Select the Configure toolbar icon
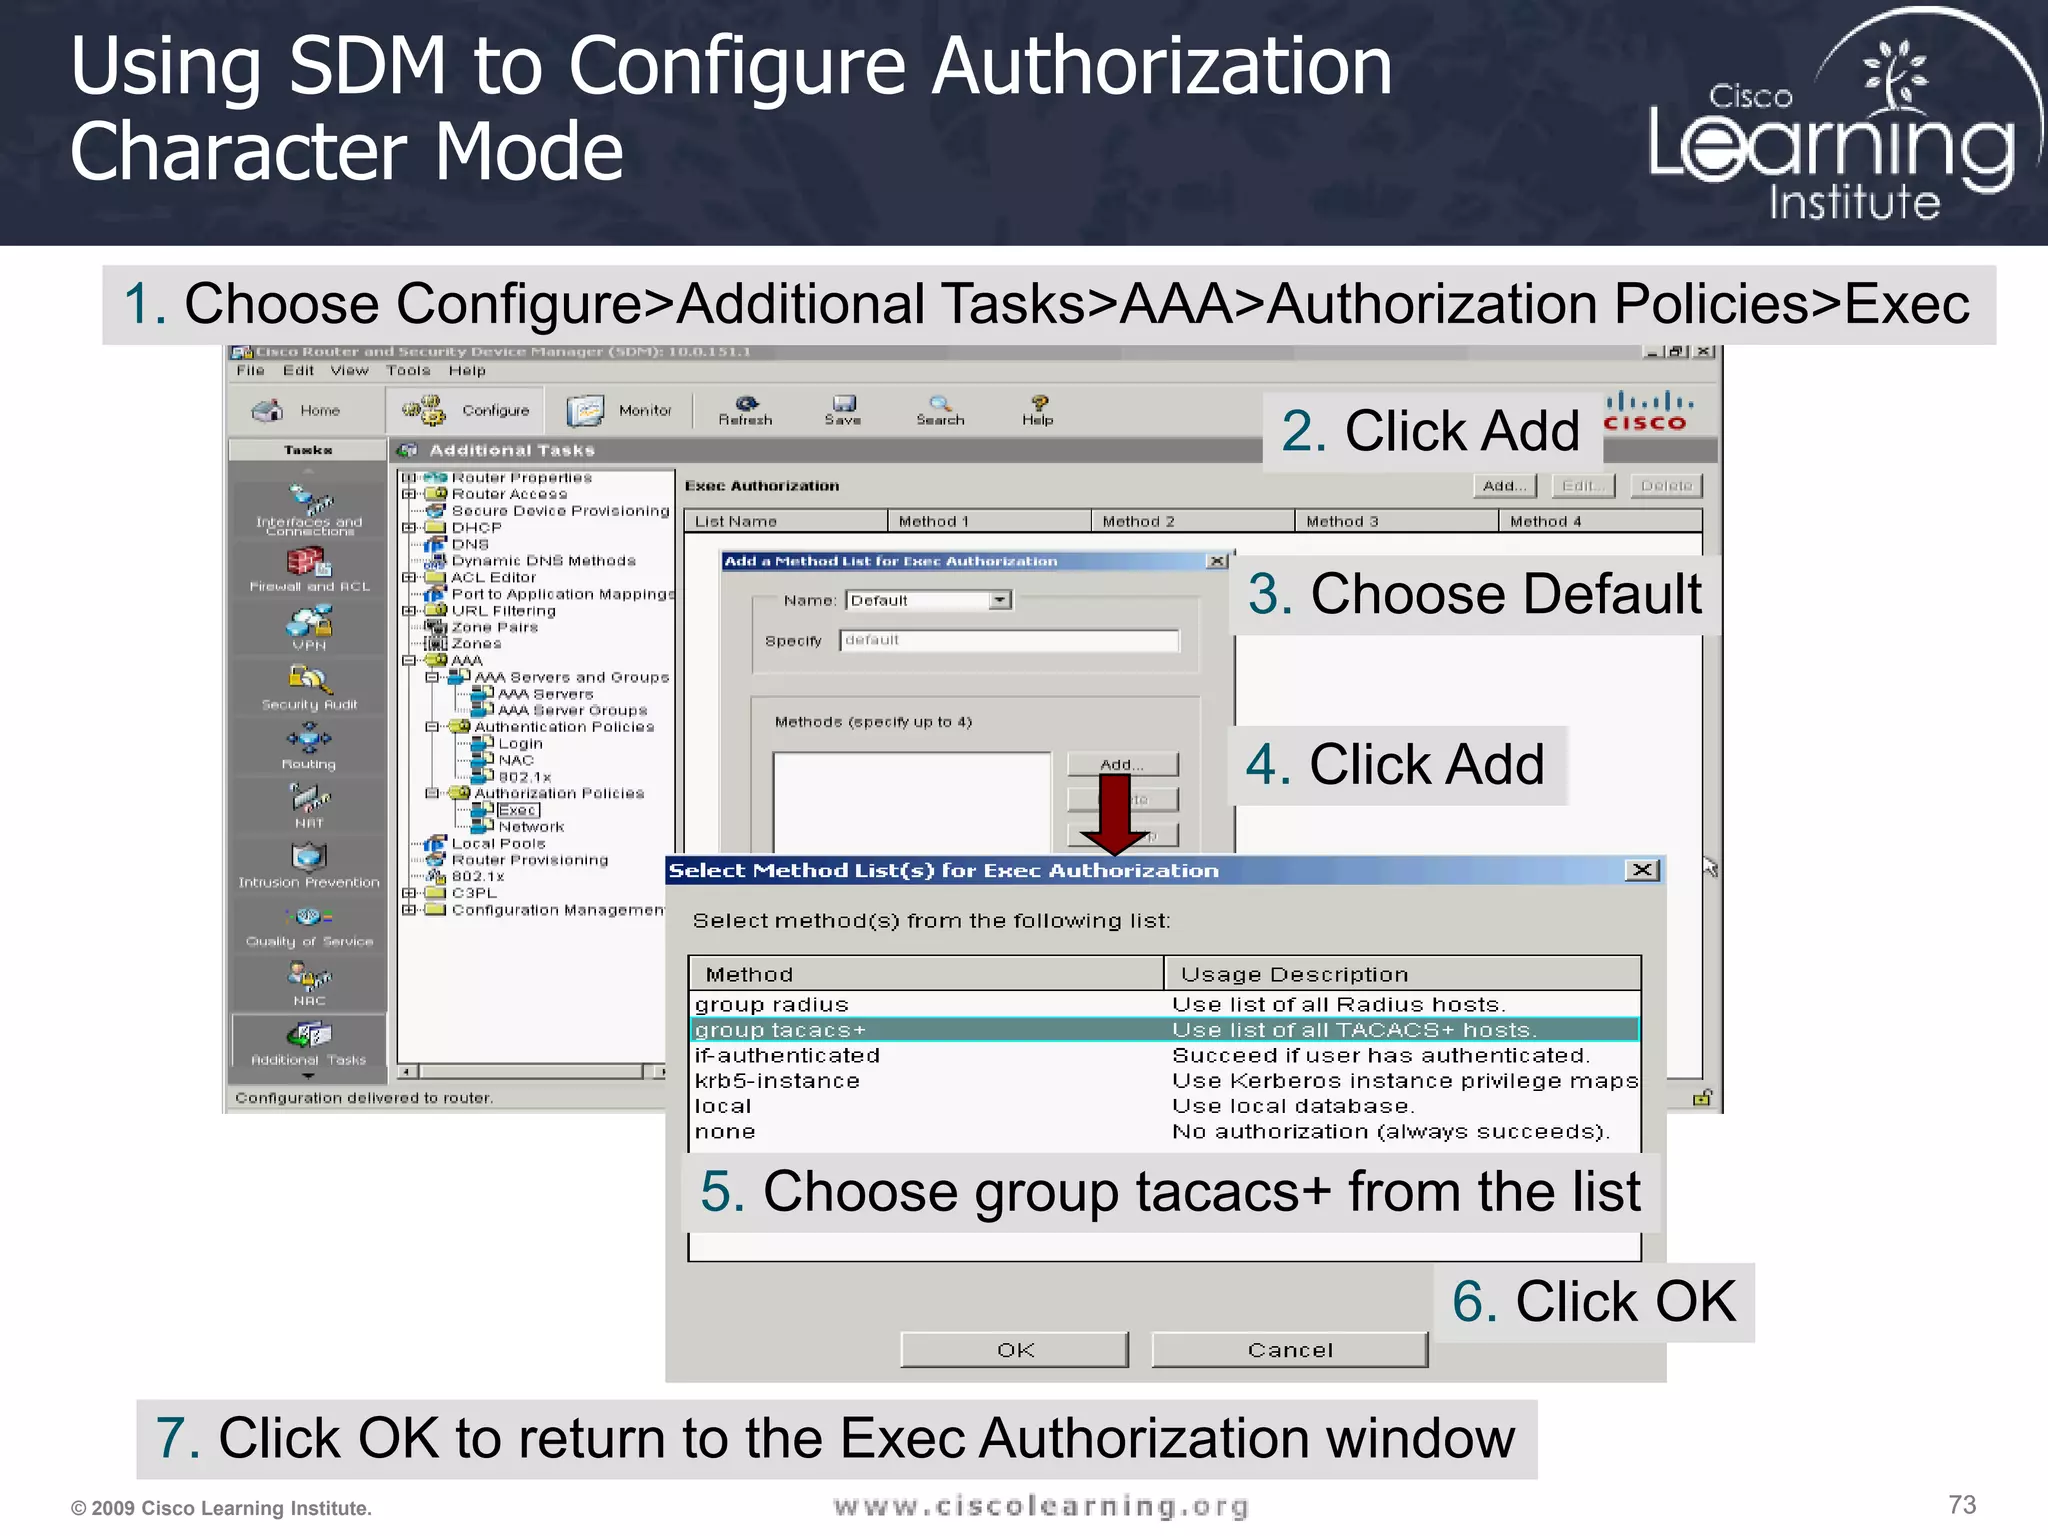Image resolution: width=2048 pixels, height=1536 pixels. pos(465,410)
